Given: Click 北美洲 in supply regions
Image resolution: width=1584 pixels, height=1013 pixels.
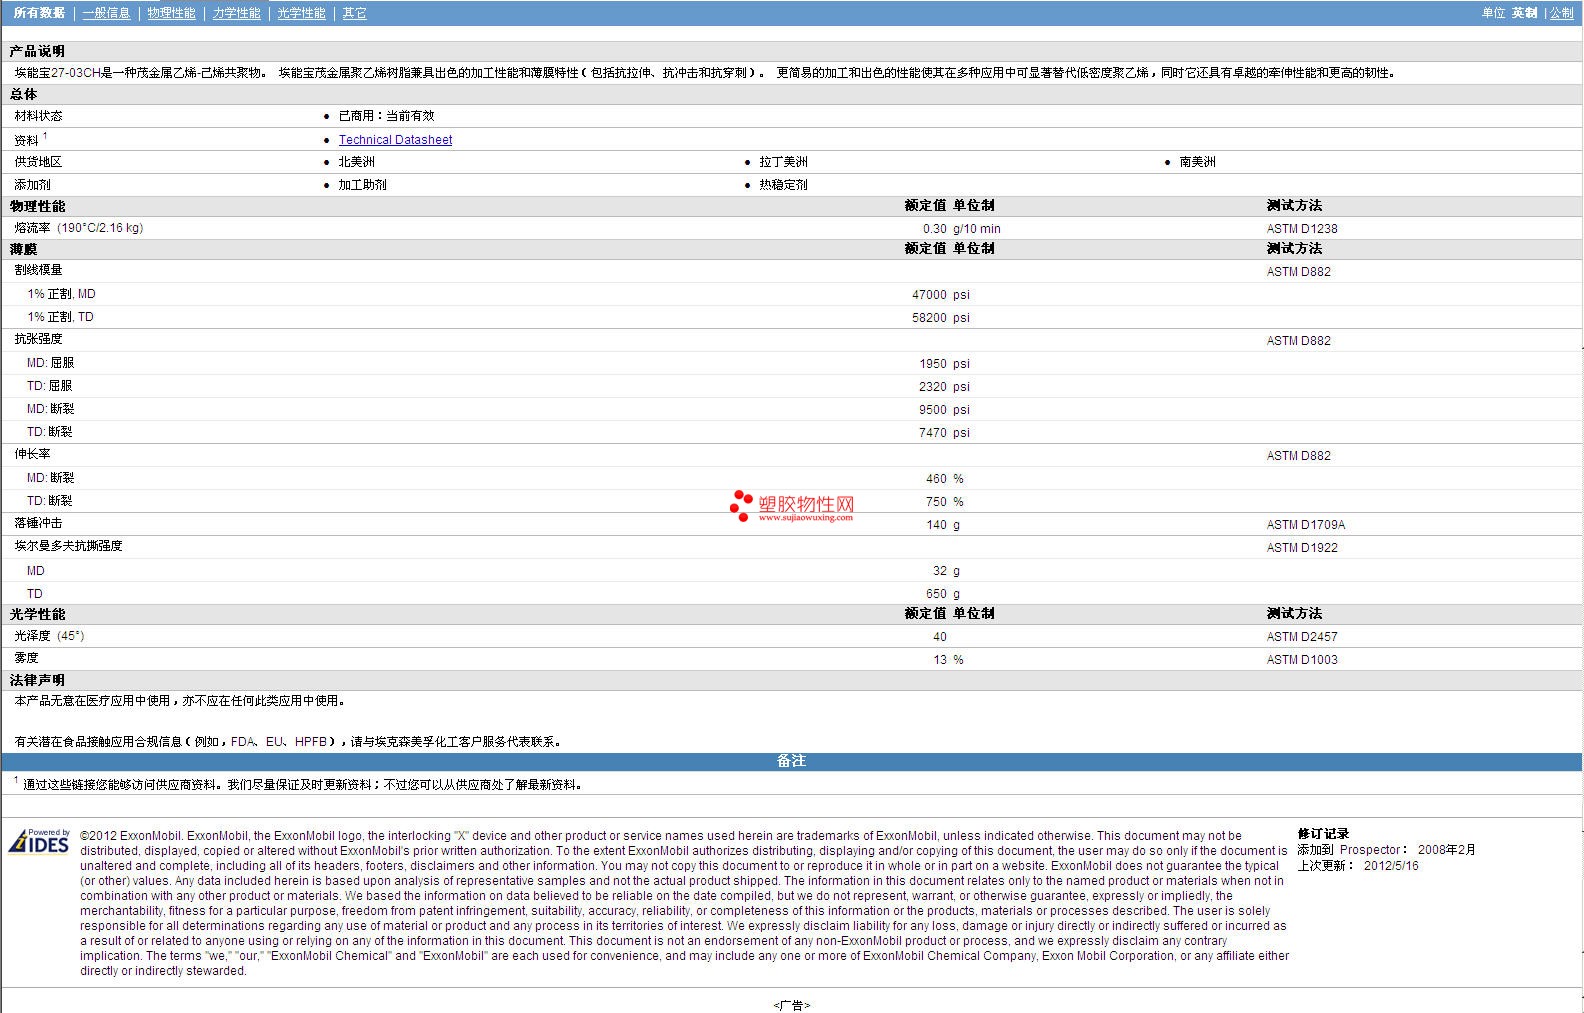Looking at the screenshot, I should coord(356,162).
